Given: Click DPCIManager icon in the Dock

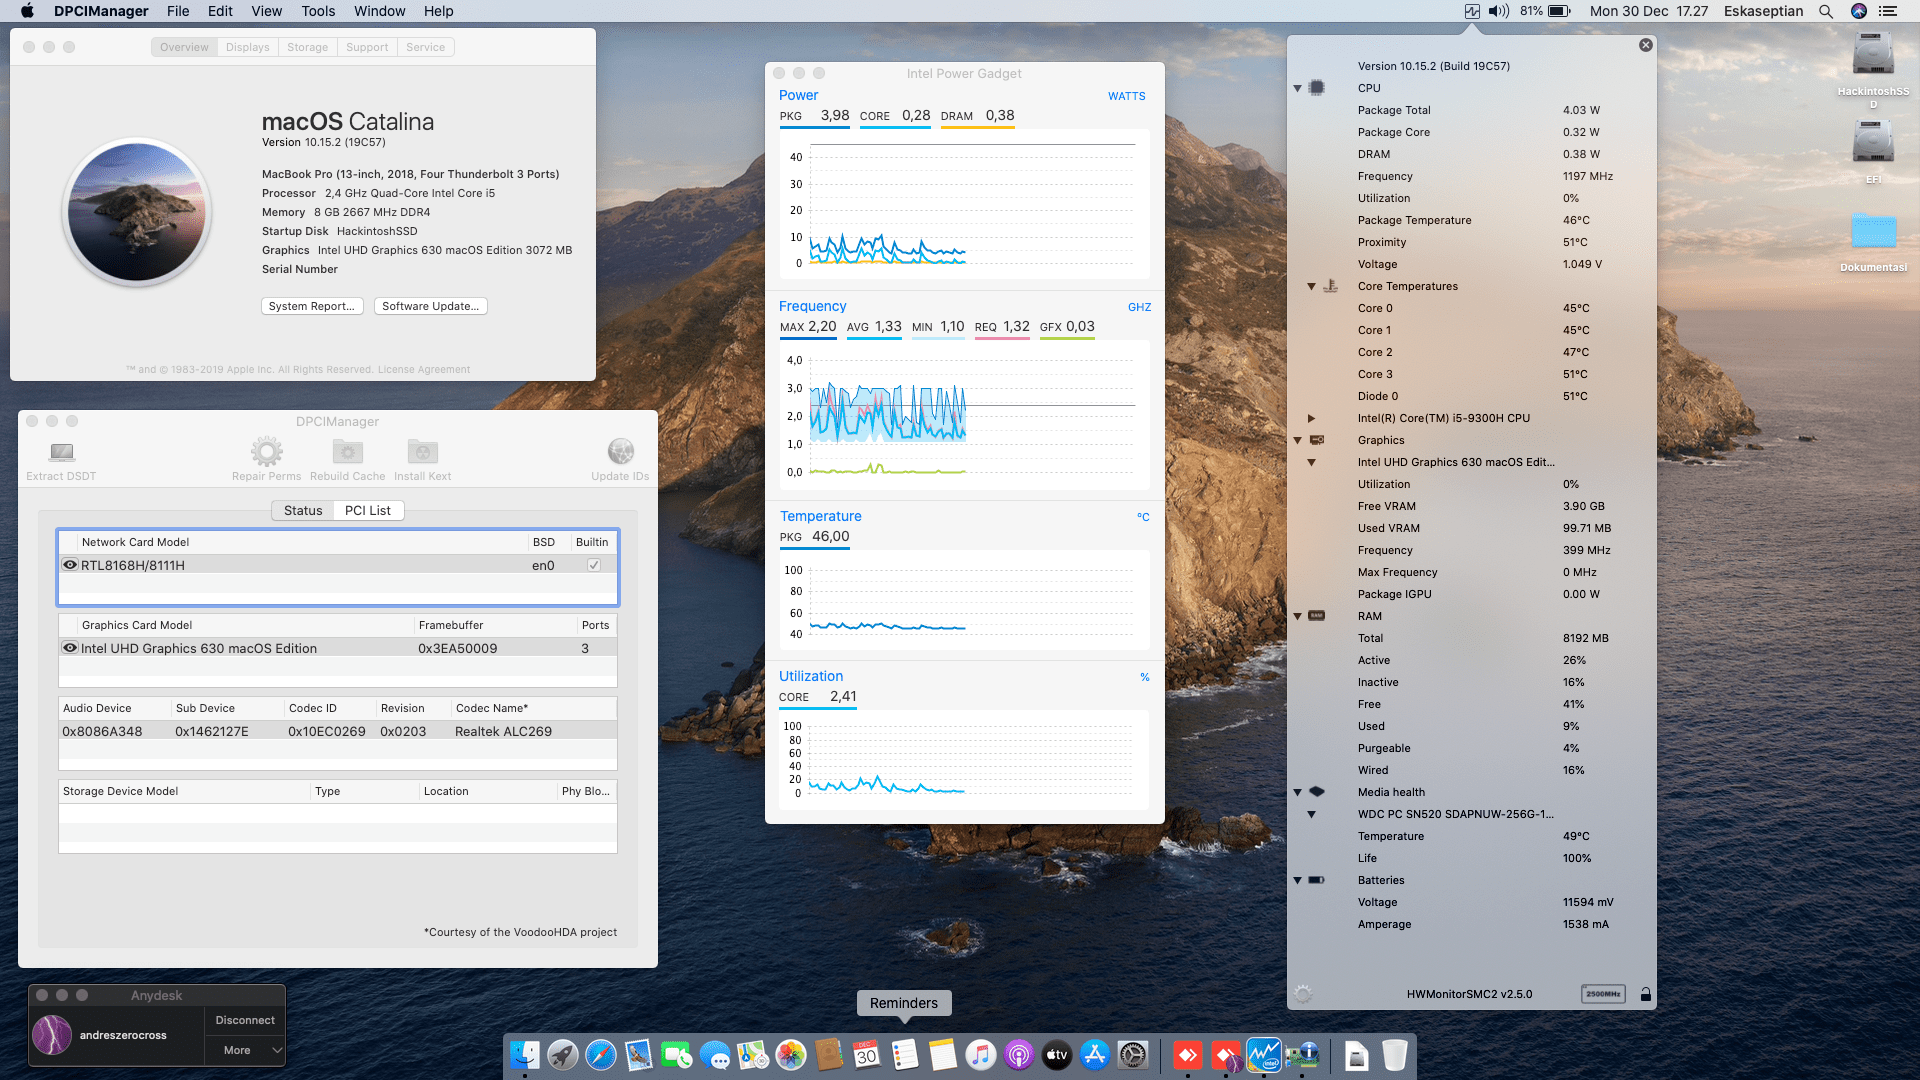Looking at the screenshot, I should (1302, 1055).
